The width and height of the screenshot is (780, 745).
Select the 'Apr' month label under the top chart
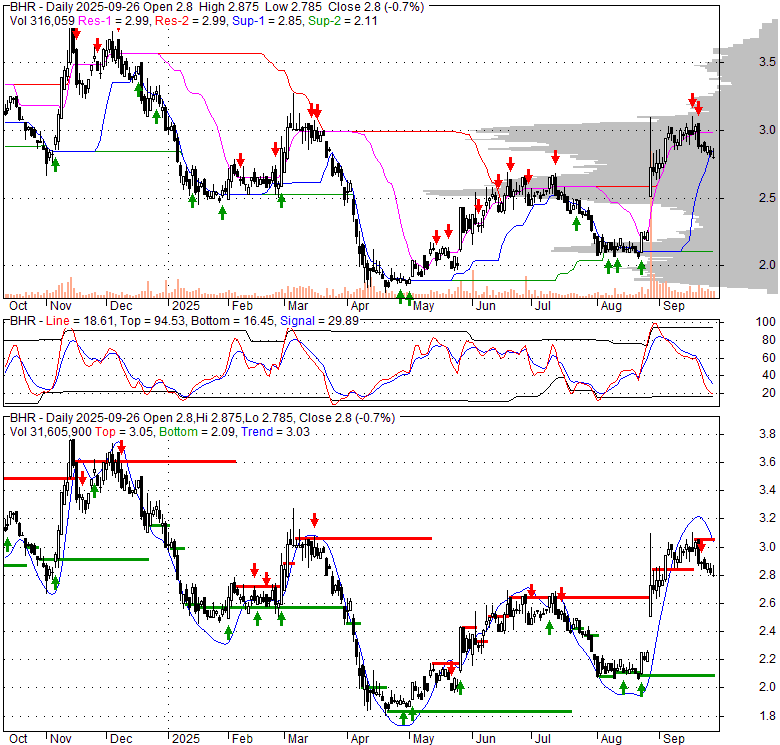(360, 305)
